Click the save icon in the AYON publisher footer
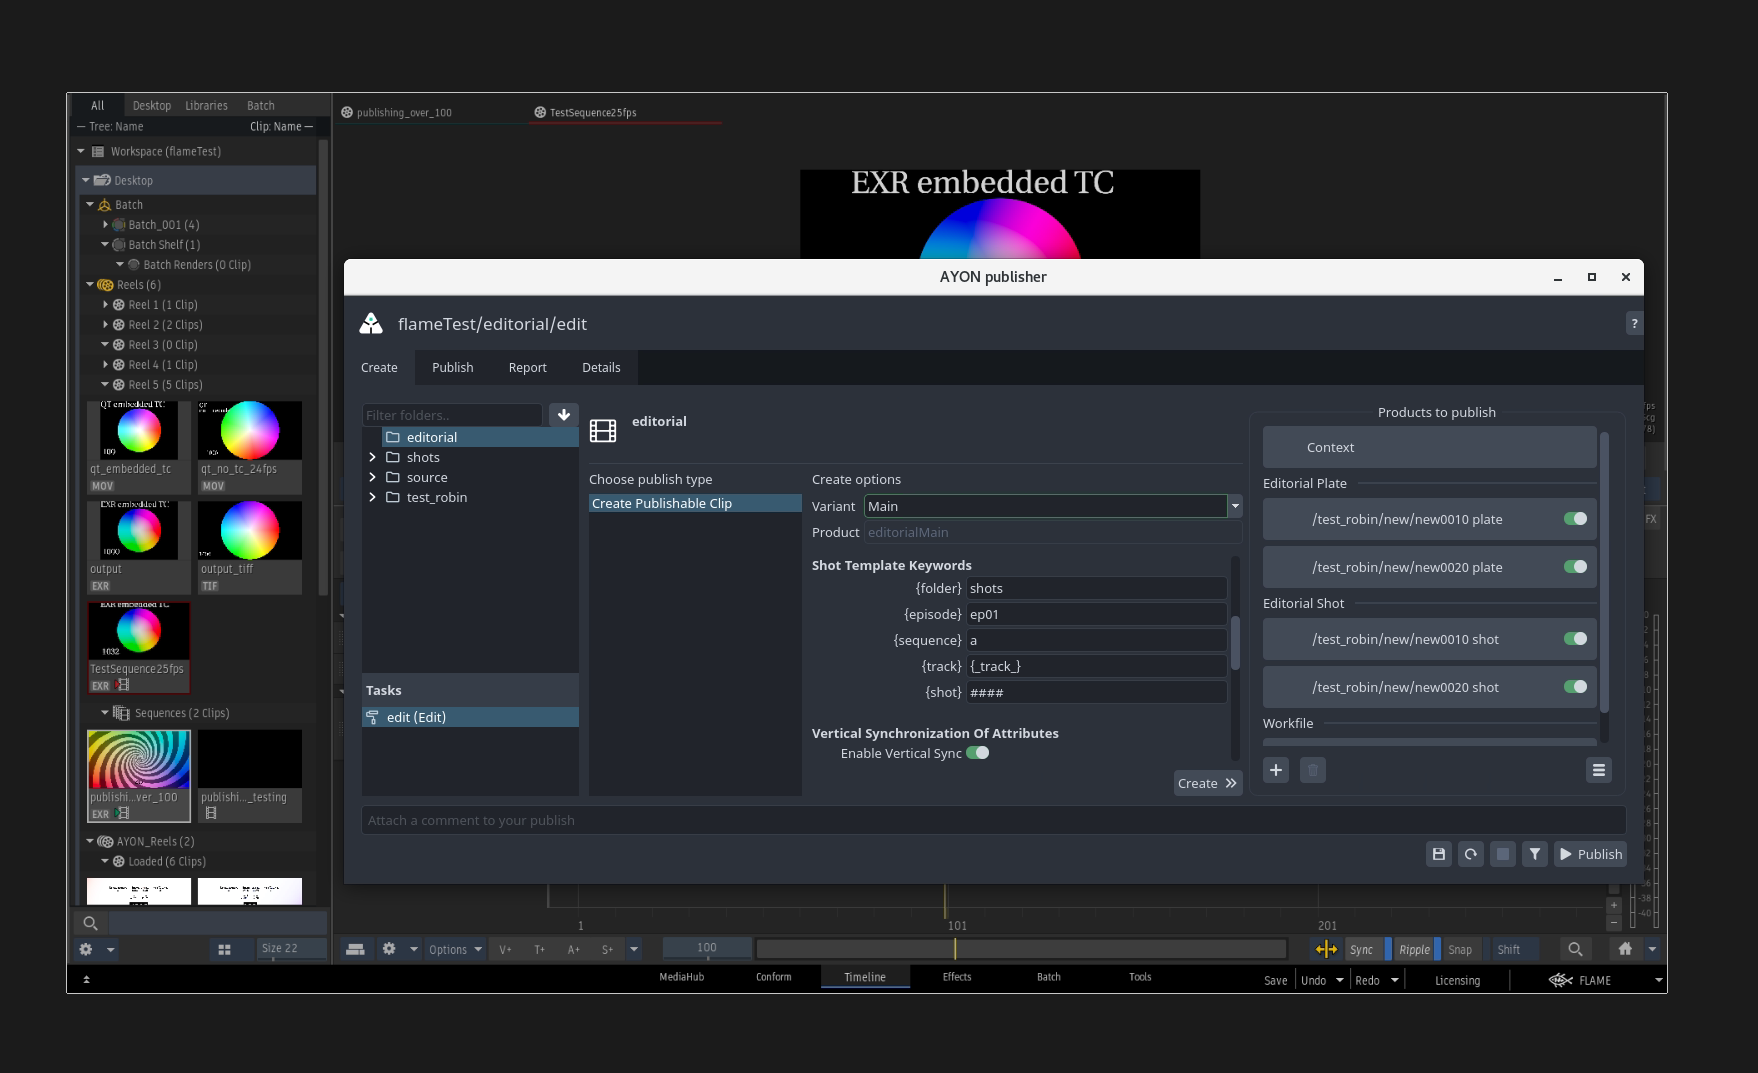This screenshot has height=1073, width=1758. click(1438, 854)
